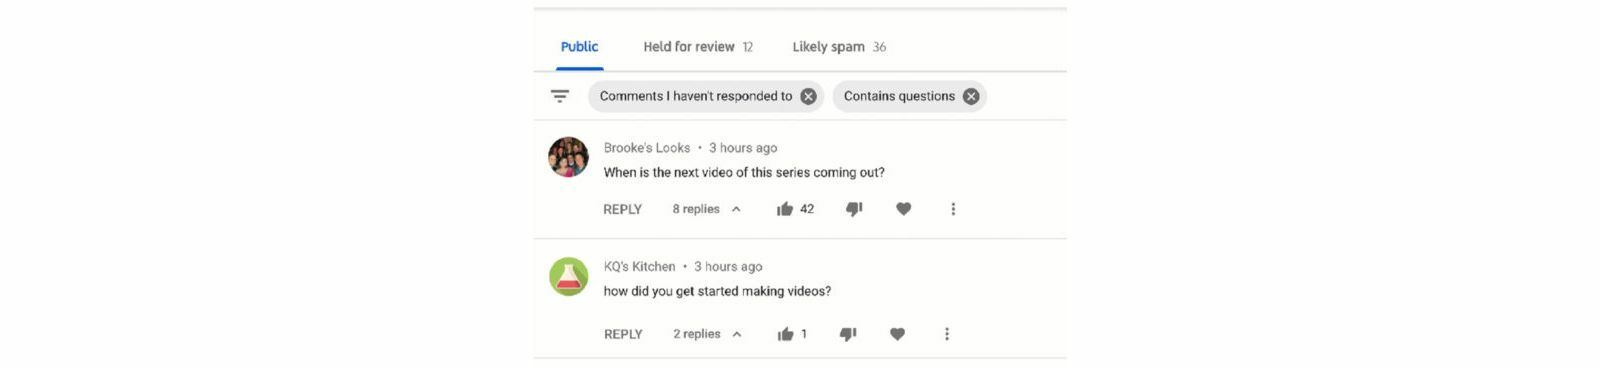1600x368 pixels.
Task: Like Brooke's Looks comment with thumbs up
Action: 785,209
